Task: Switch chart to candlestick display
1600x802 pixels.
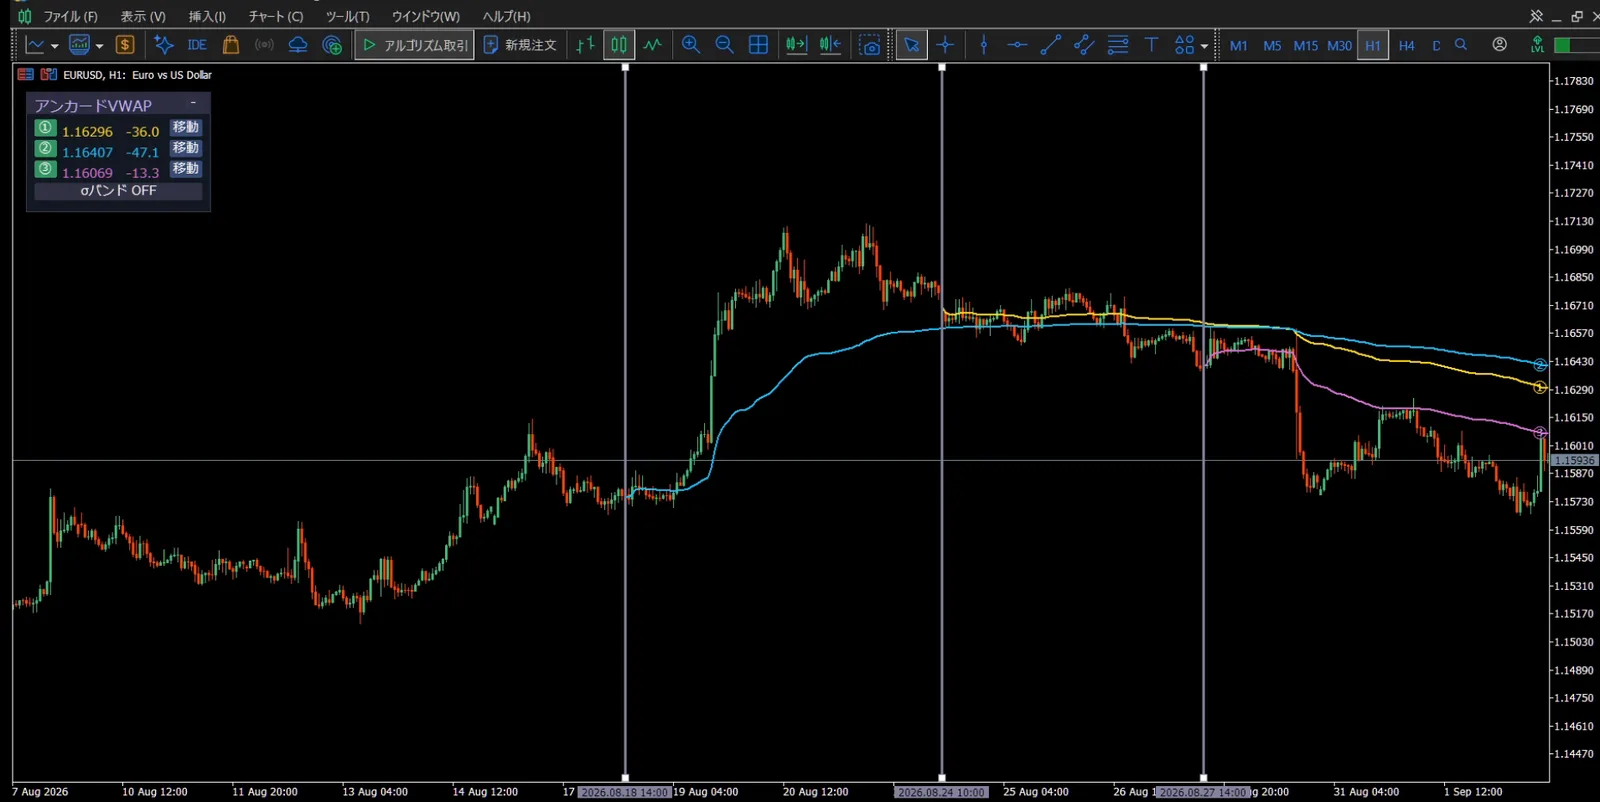Action: tap(619, 45)
